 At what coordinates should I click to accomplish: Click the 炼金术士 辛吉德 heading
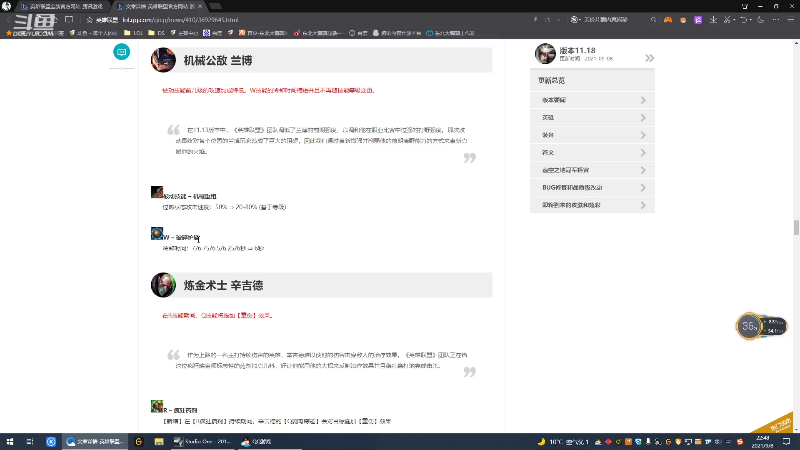point(223,285)
